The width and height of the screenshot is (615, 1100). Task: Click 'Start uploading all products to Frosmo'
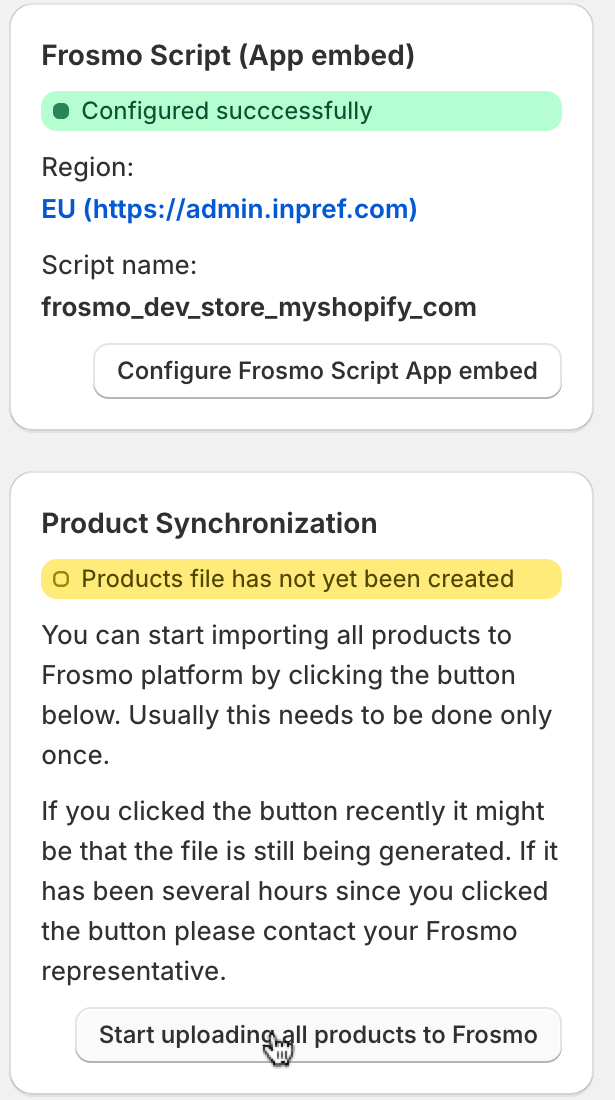pos(318,1035)
